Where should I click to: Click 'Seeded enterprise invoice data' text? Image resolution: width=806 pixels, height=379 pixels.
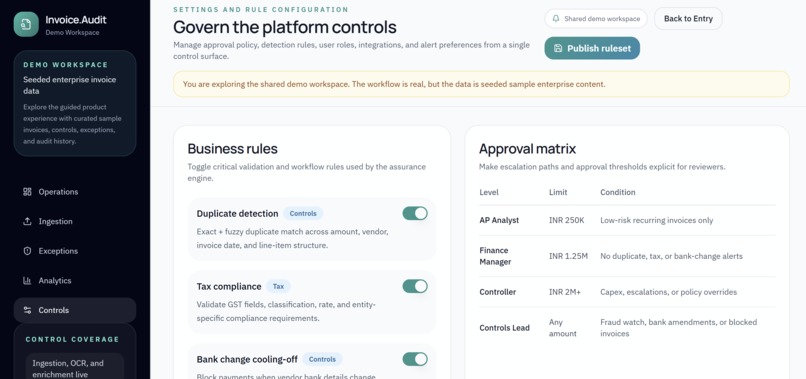69,85
